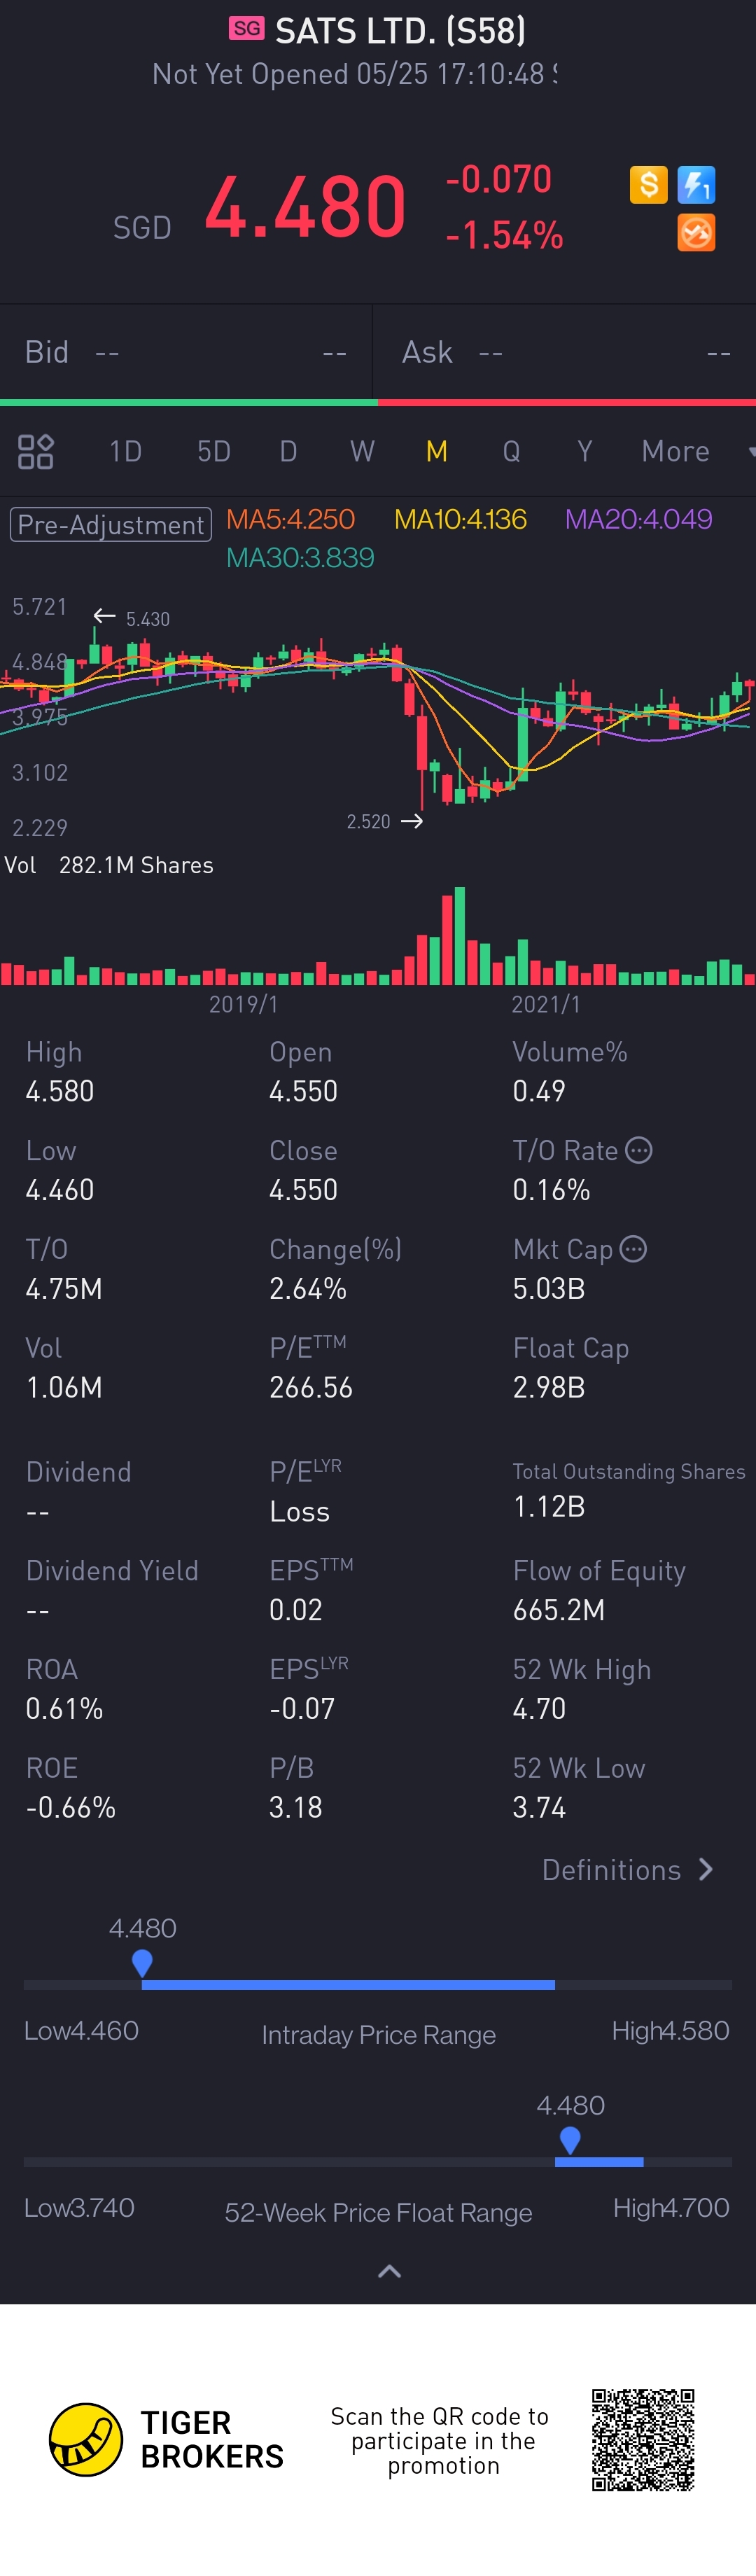
Task: Tap the -1.54% change value
Action: [x=504, y=236]
